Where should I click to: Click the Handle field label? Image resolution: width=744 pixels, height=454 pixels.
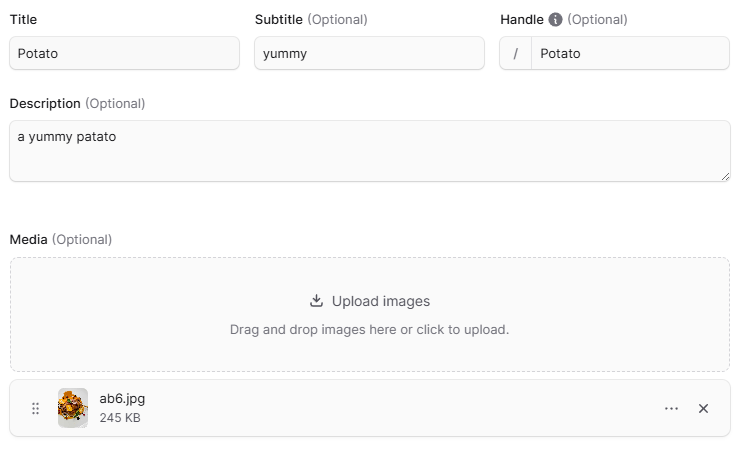pos(521,20)
